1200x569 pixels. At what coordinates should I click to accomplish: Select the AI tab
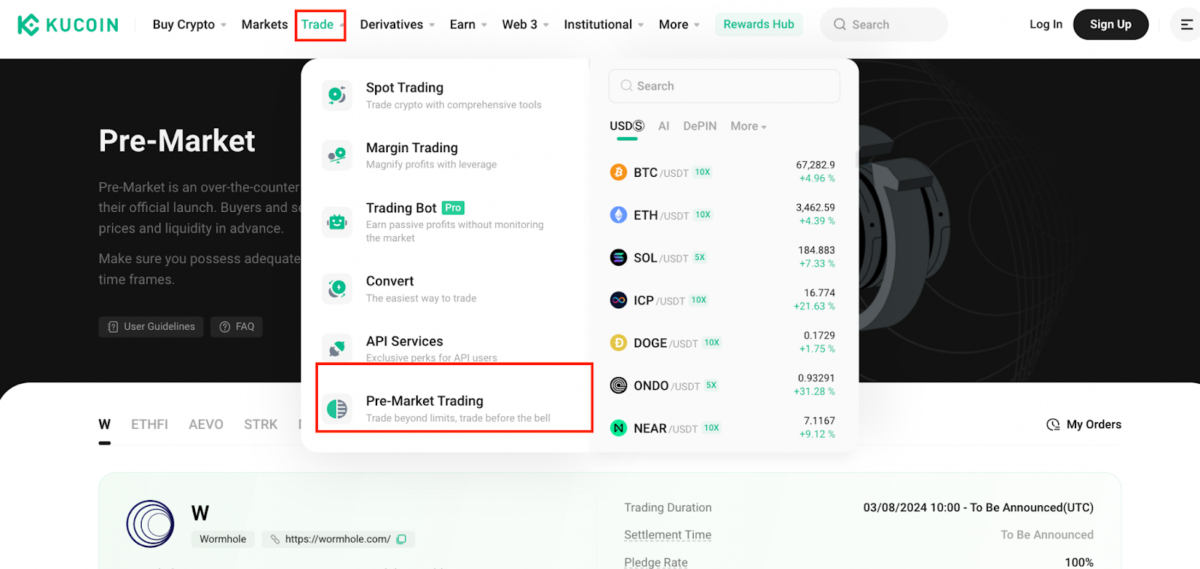click(x=664, y=126)
